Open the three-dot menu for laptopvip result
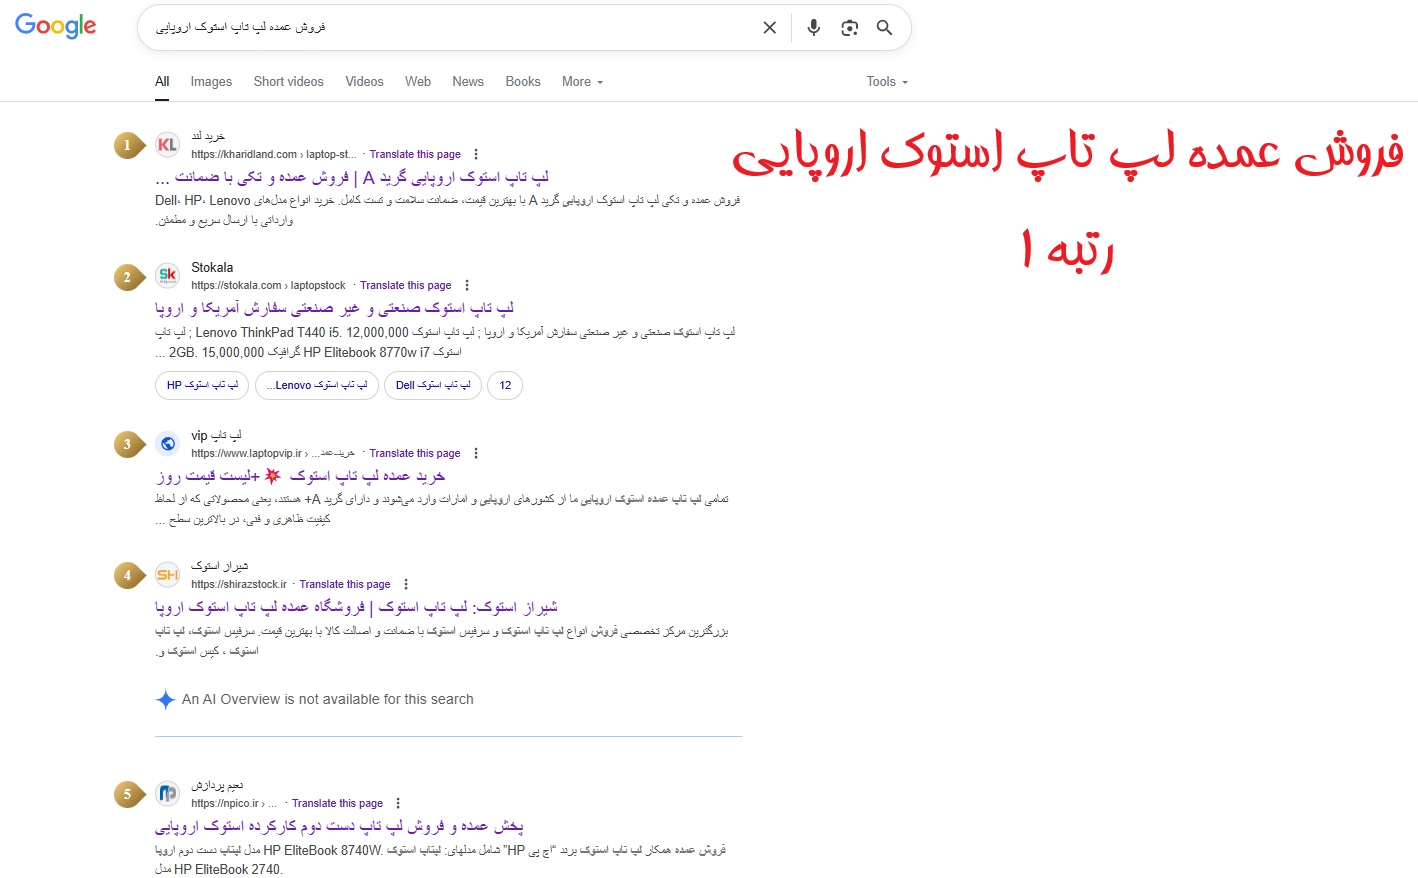Viewport: 1418px width, 878px height. [x=476, y=454]
